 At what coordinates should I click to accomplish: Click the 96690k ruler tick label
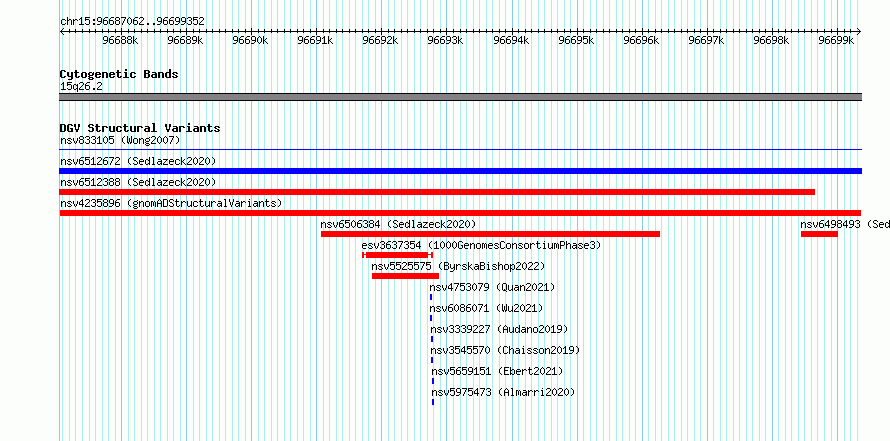250,40
